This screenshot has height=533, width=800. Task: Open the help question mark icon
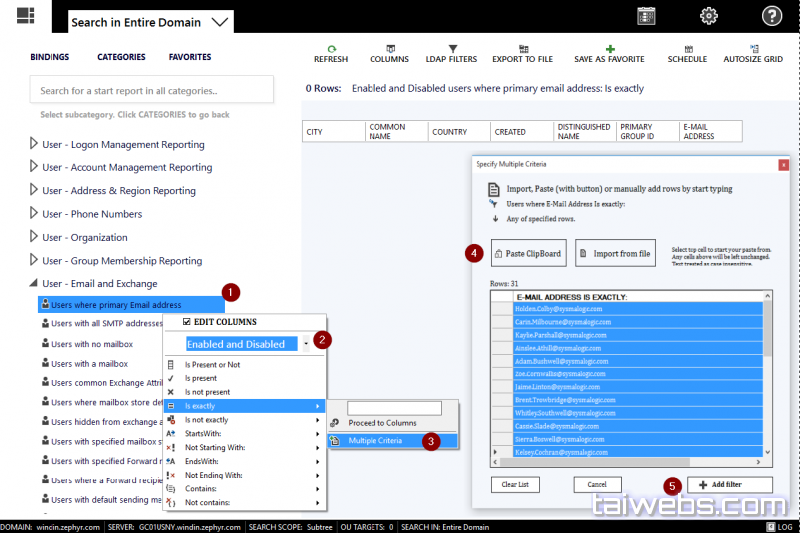[772, 16]
